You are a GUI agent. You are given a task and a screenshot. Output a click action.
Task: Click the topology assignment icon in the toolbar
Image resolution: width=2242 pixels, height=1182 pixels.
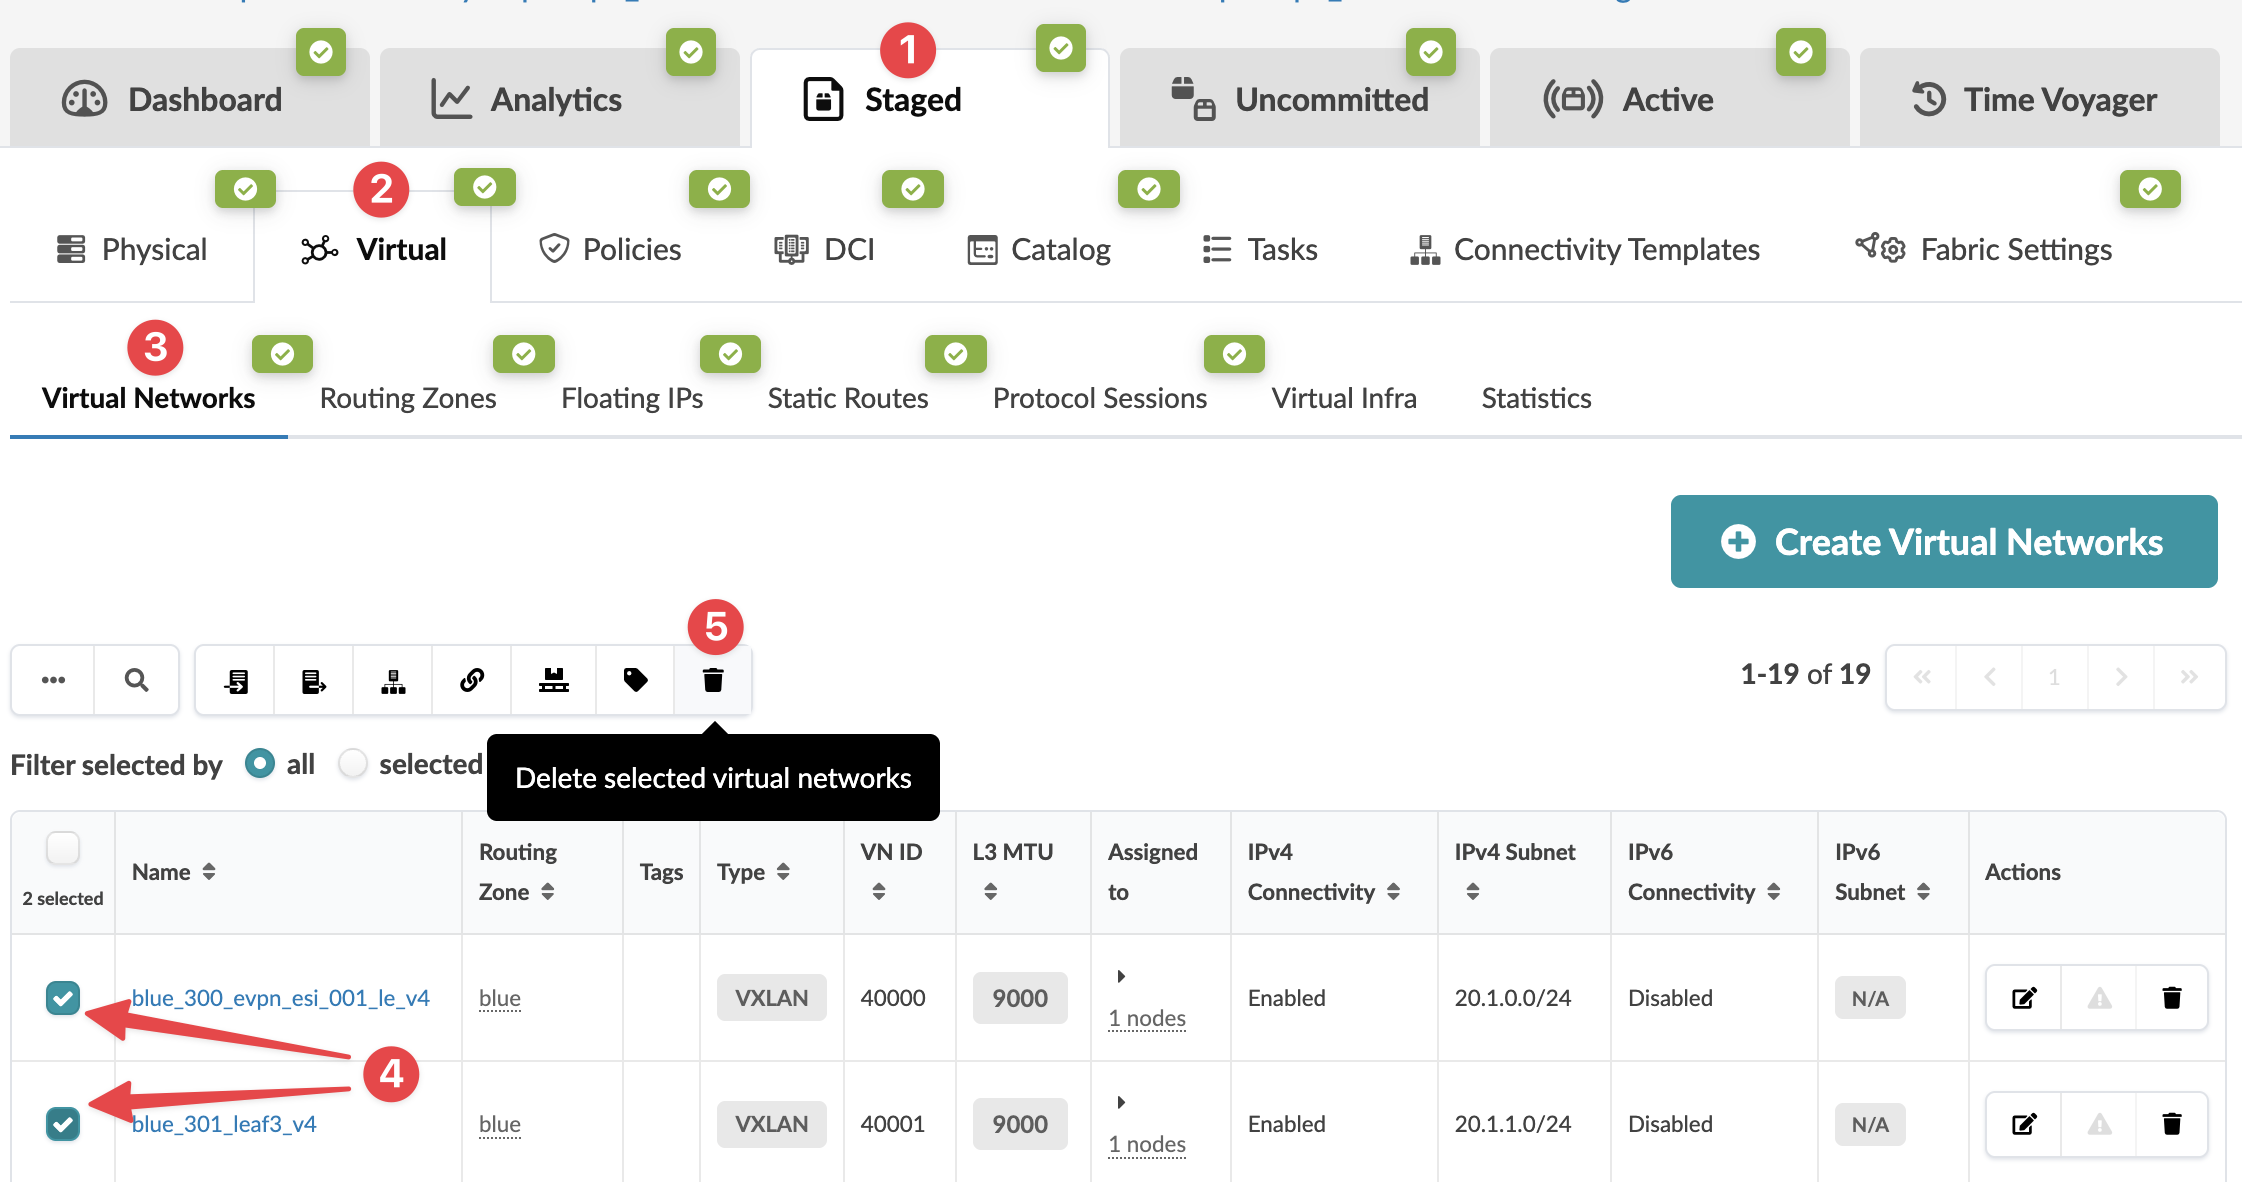tap(392, 680)
